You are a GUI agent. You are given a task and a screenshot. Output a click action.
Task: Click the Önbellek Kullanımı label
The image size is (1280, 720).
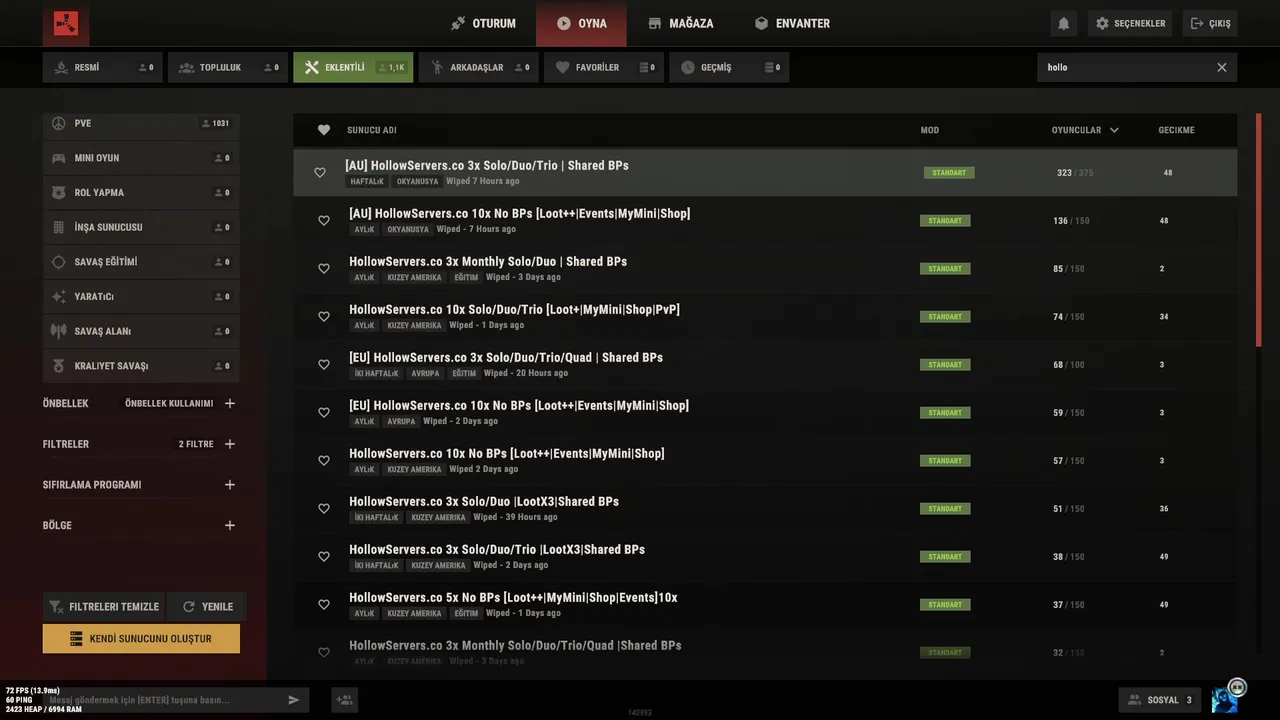[x=169, y=404]
